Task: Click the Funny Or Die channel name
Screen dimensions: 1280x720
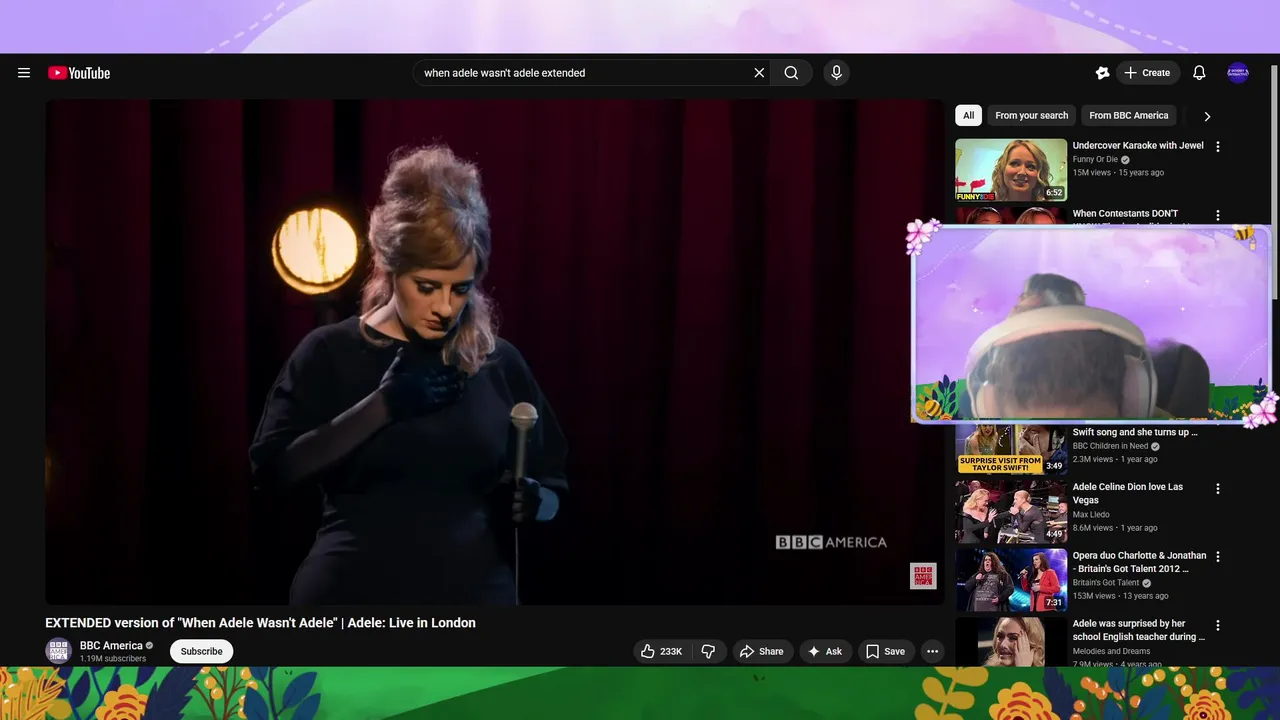Action: click(x=1095, y=160)
